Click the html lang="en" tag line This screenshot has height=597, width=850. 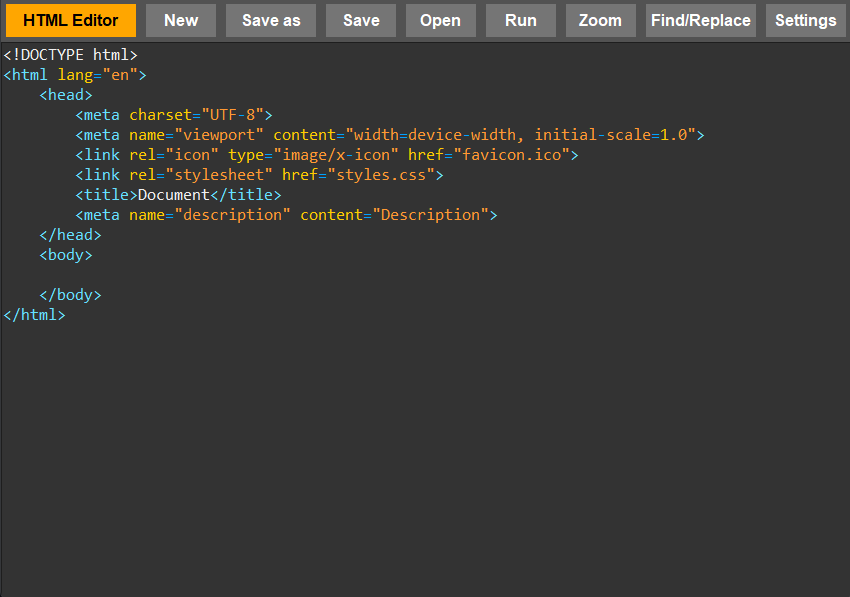pos(75,75)
